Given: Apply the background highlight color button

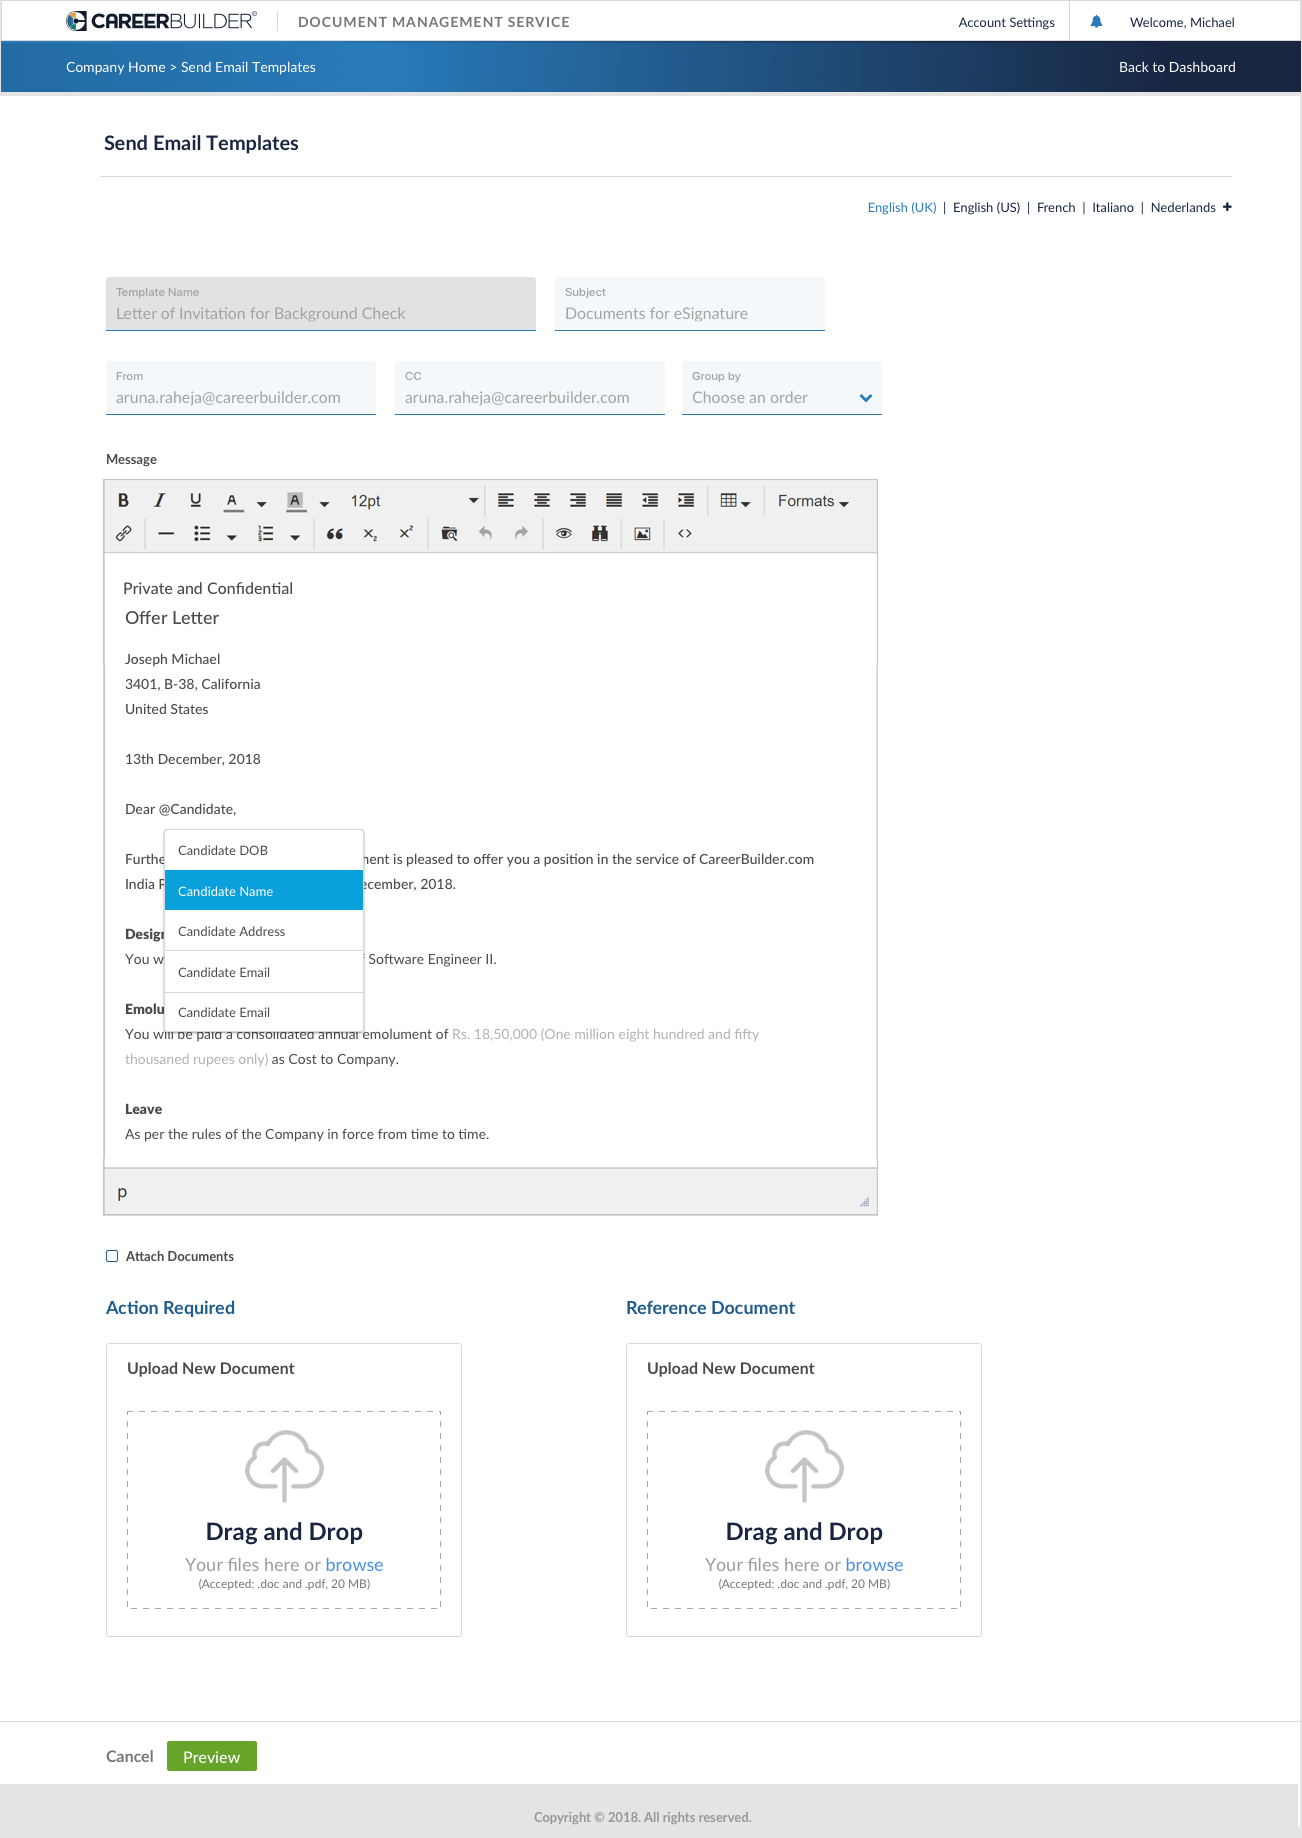Looking at the screenshot, I should [295, 501].
